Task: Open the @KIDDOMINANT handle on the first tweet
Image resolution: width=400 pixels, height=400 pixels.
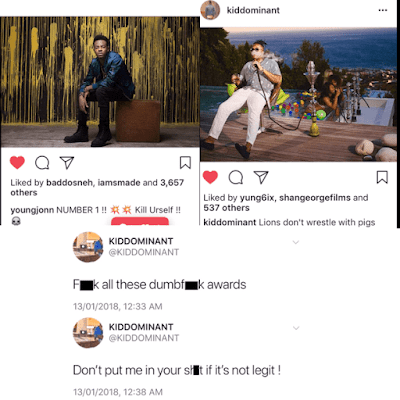Action: (x=144, y=252)
